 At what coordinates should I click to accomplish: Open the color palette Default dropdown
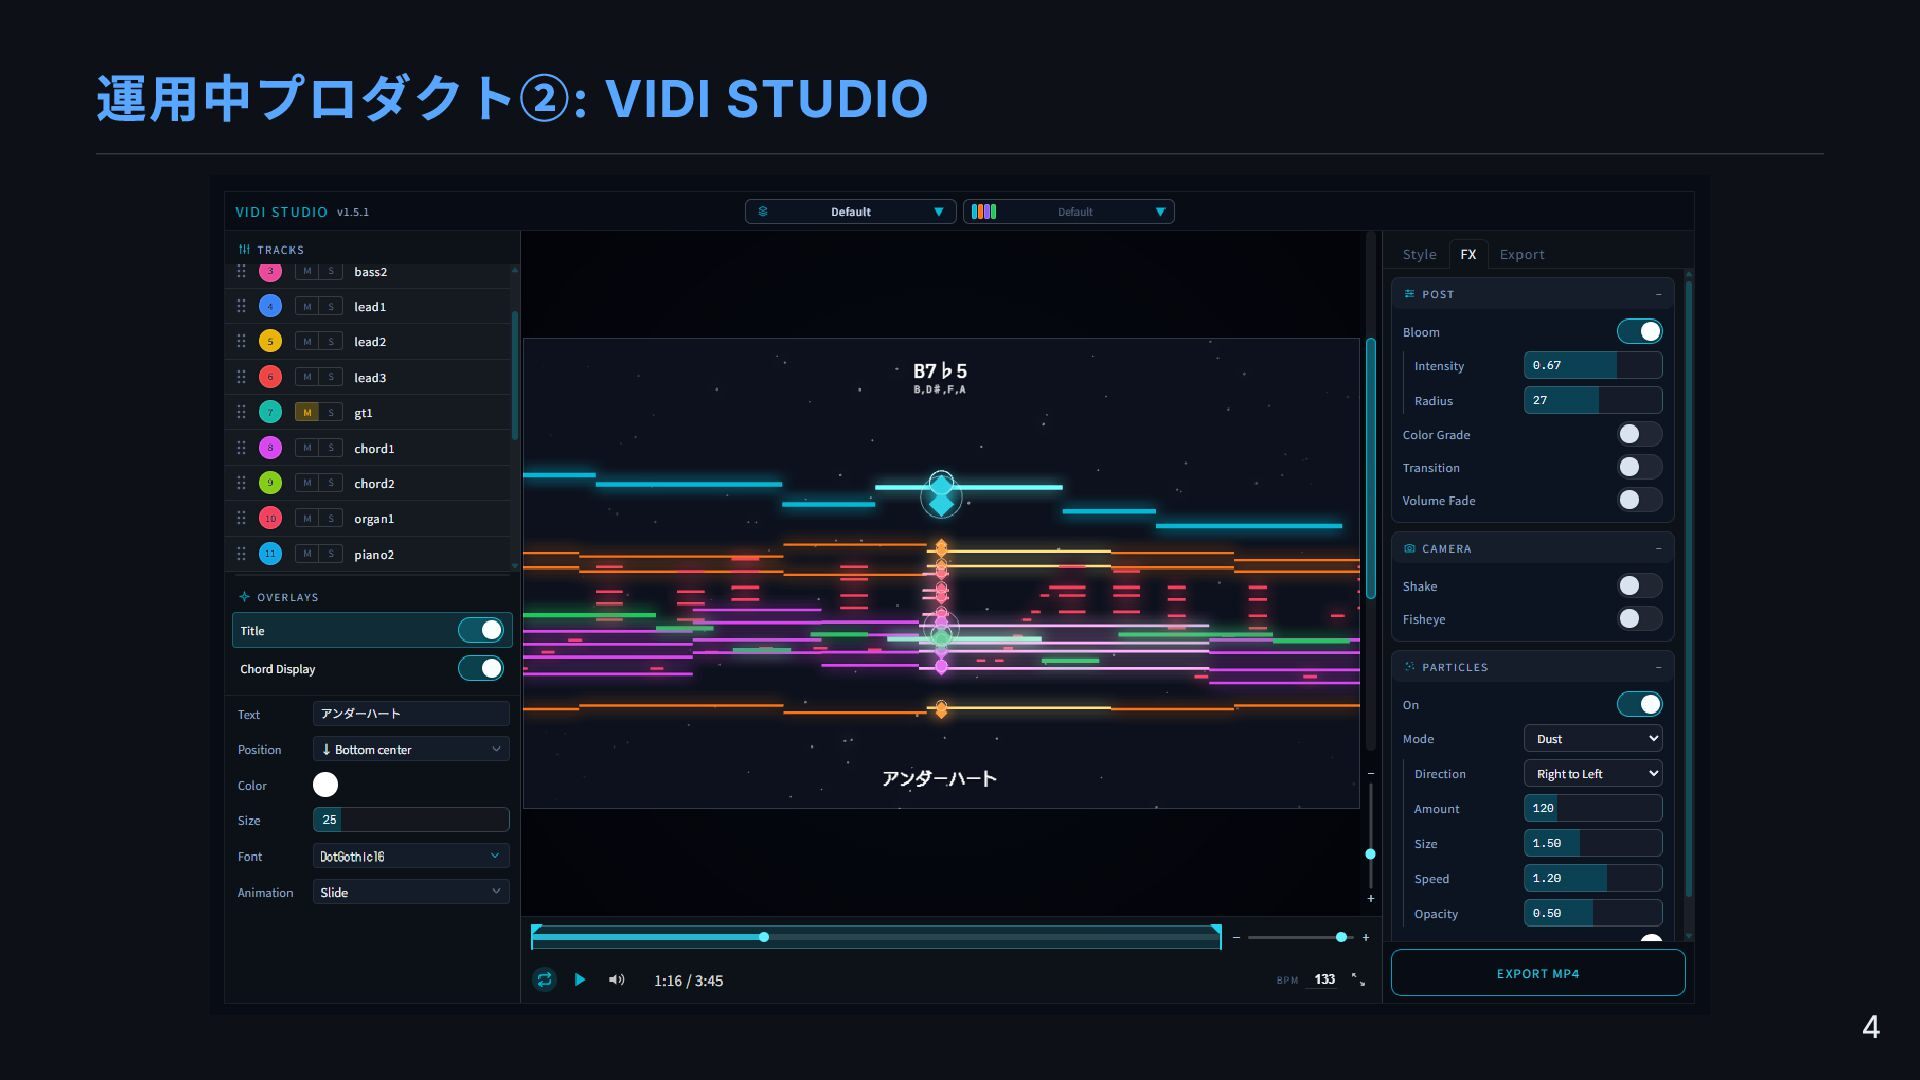click(x=1068, y=212)
